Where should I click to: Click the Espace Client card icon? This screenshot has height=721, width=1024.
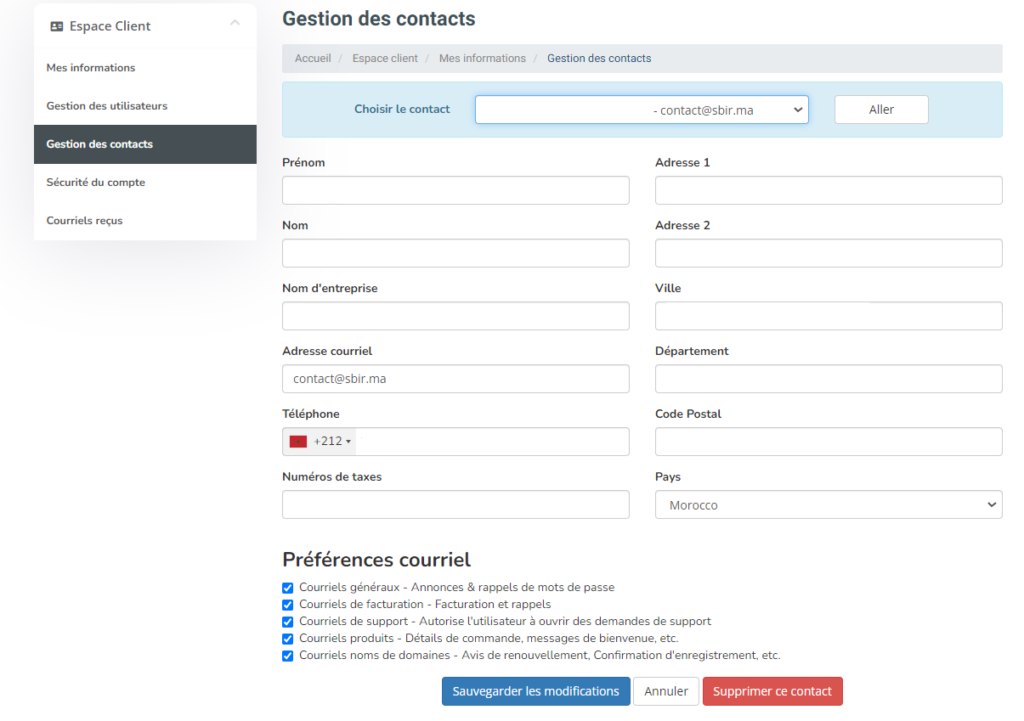[57, 27]
